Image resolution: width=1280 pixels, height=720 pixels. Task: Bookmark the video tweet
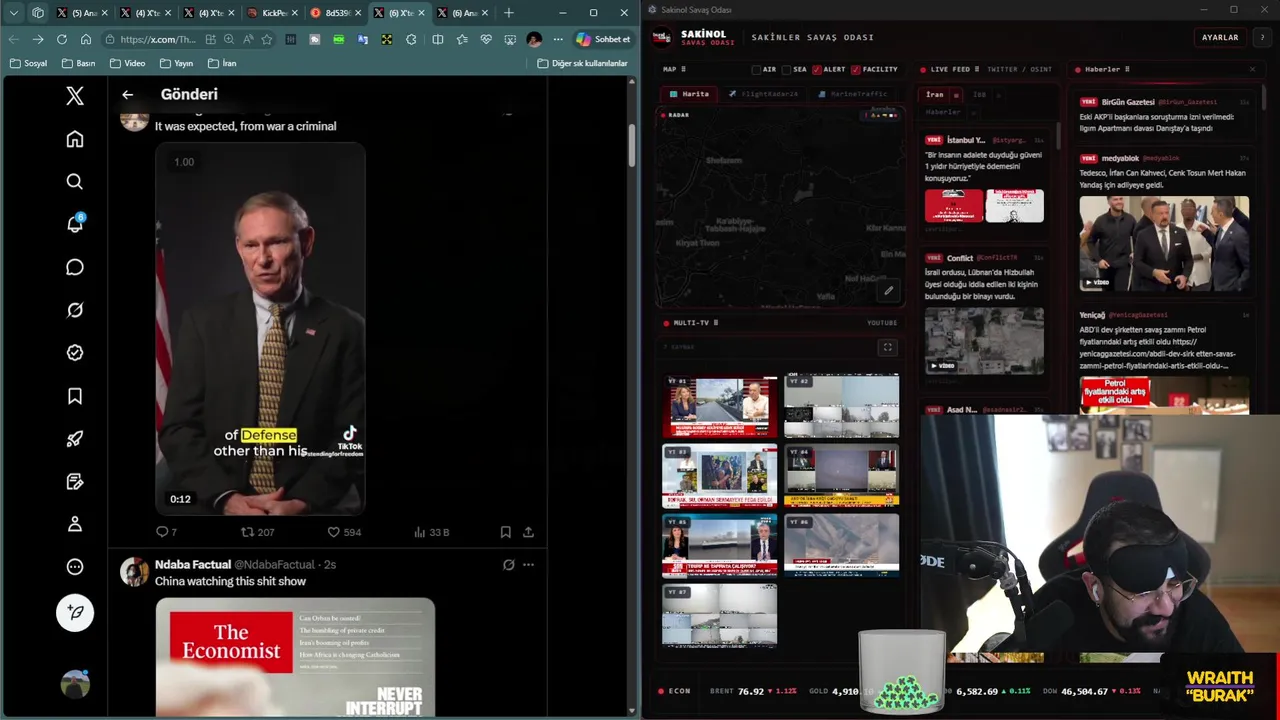pos(505,532)
